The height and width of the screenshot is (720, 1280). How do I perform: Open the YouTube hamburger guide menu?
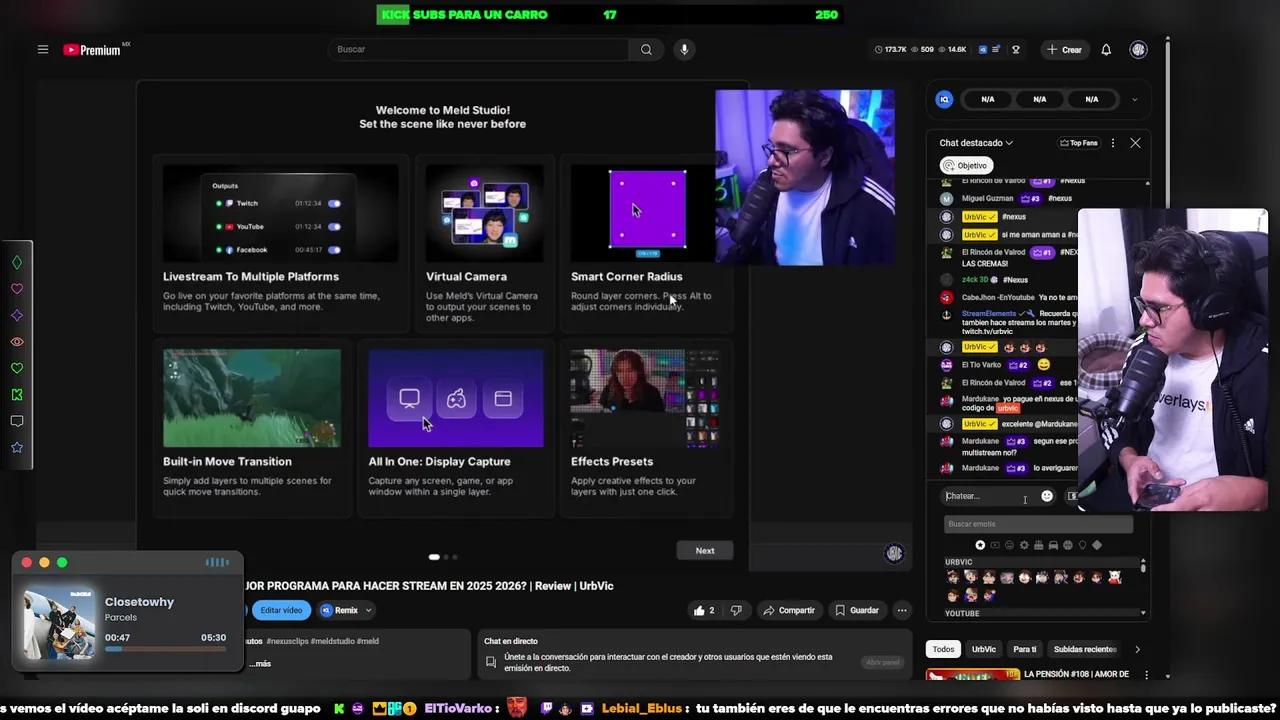coord(43,49)
